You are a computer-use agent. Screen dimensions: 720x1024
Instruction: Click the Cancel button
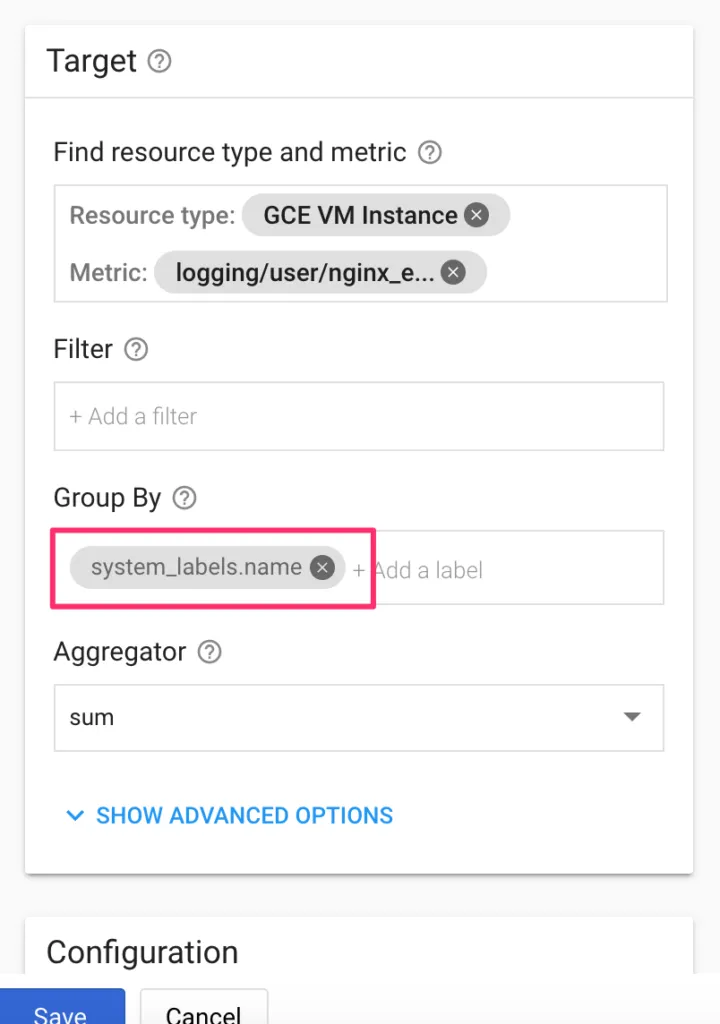click(x=203, y=1006)
